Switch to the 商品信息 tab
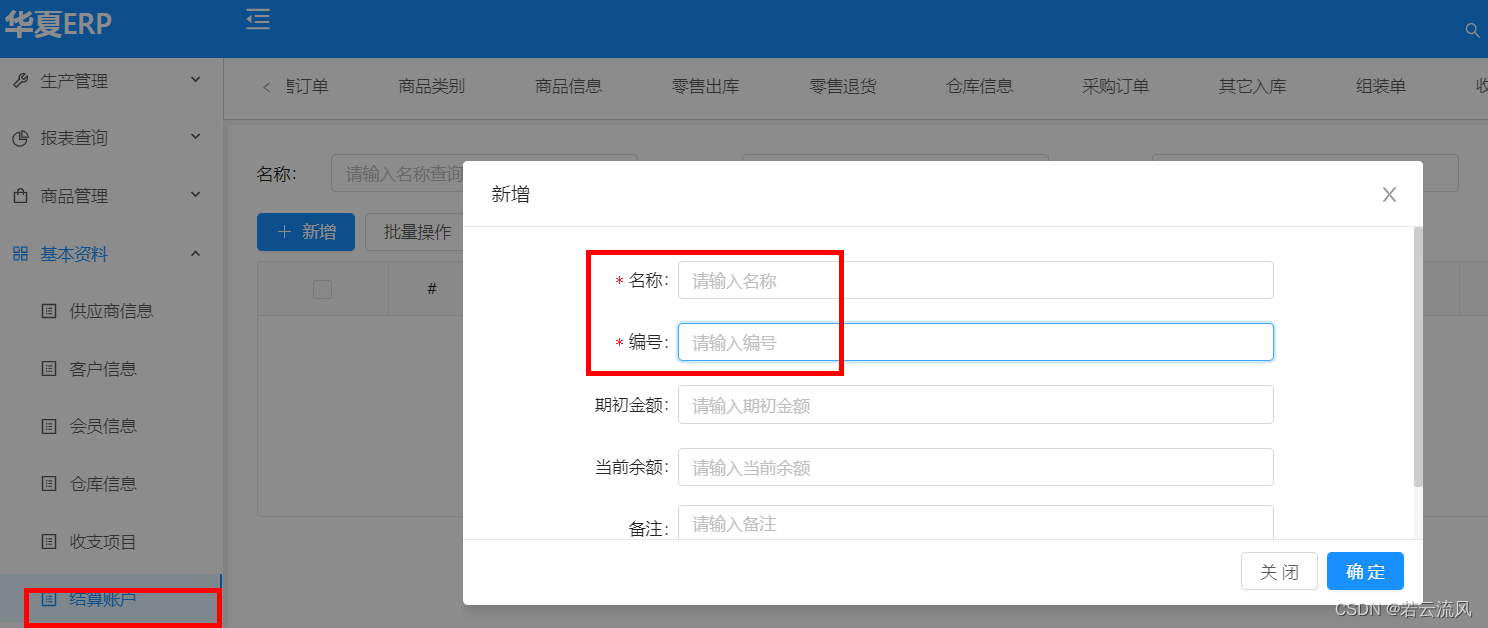Viewport: 1488px width, 628px height. coord(569,86)
